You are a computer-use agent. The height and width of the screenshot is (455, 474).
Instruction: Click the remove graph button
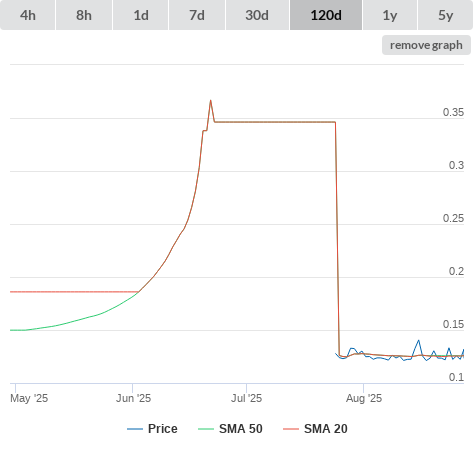[426, 45]
